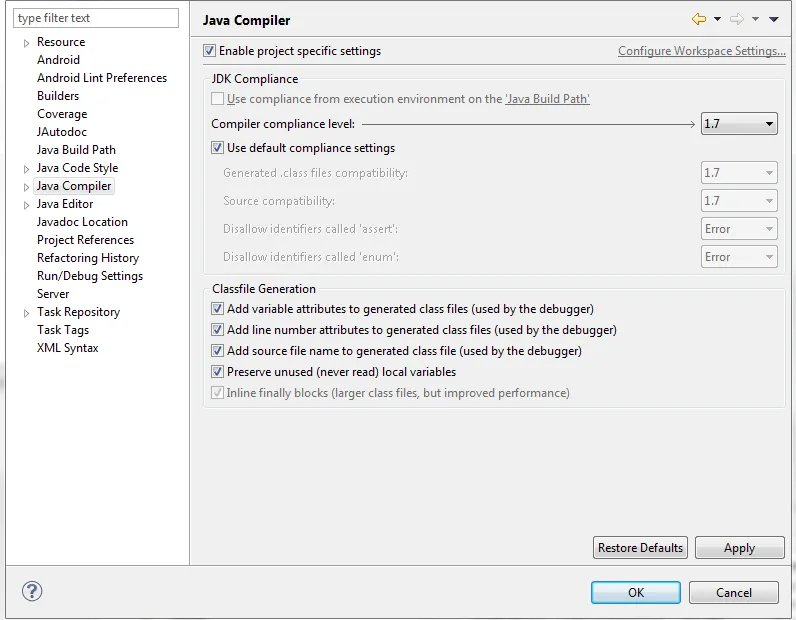Uncheck Enable project specific settings
Viewport: 796px width, 620px height.
pyautogui.click(x=209, y=51)
